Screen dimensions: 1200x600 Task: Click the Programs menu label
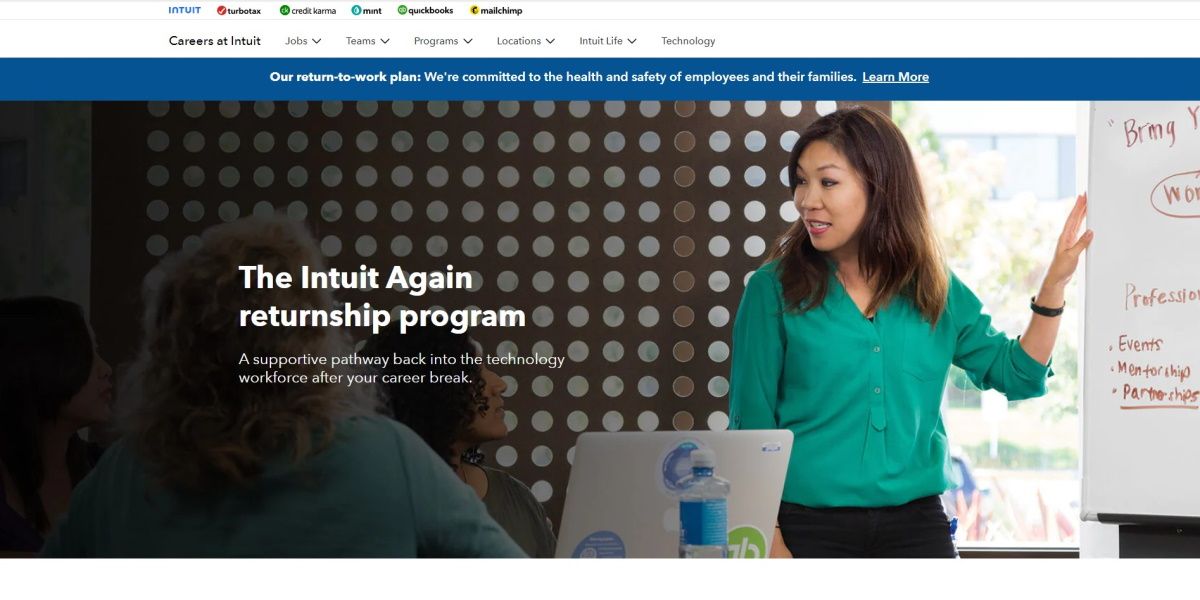click(x=436, y=41)
